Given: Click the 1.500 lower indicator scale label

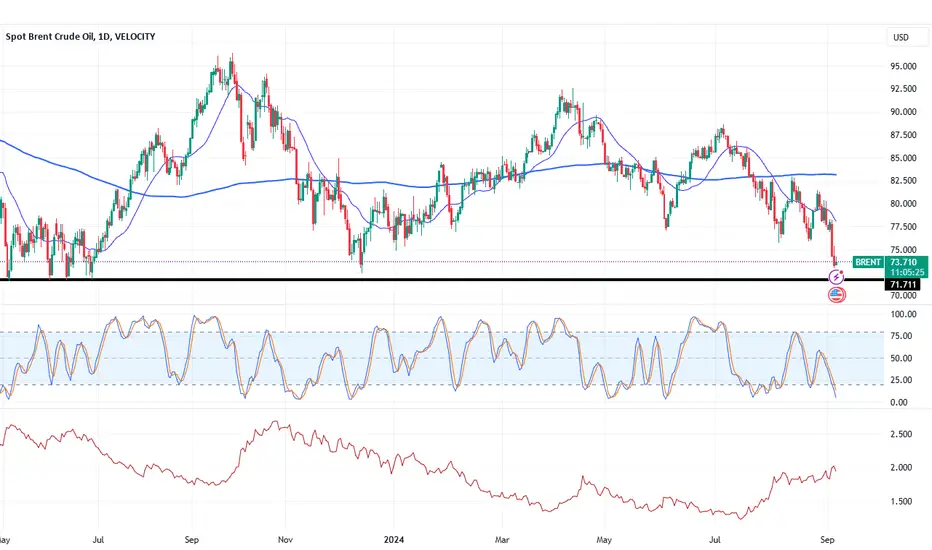Looking at the screenshot, I should pos(901,502).
